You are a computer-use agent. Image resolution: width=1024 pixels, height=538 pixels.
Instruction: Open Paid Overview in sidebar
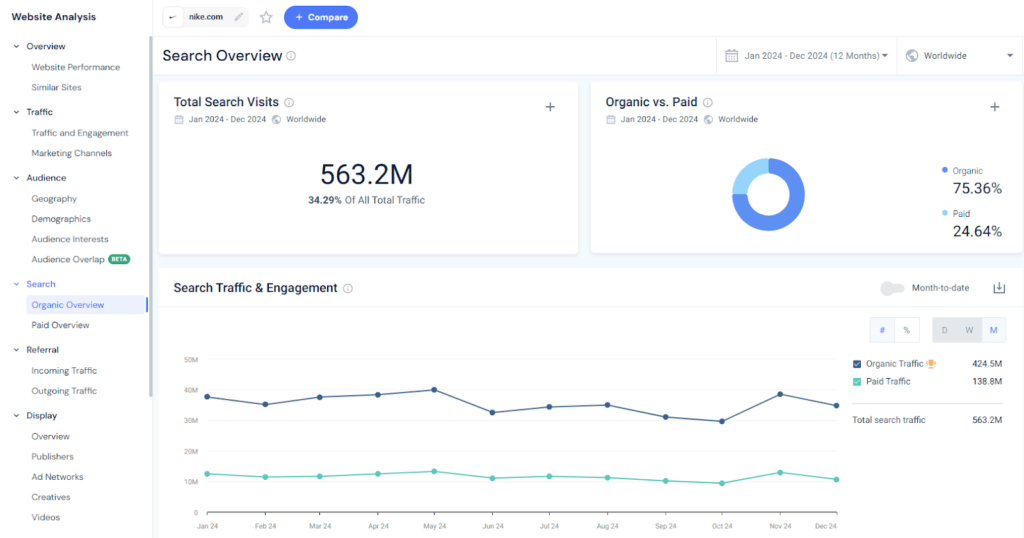coord(60,325)
